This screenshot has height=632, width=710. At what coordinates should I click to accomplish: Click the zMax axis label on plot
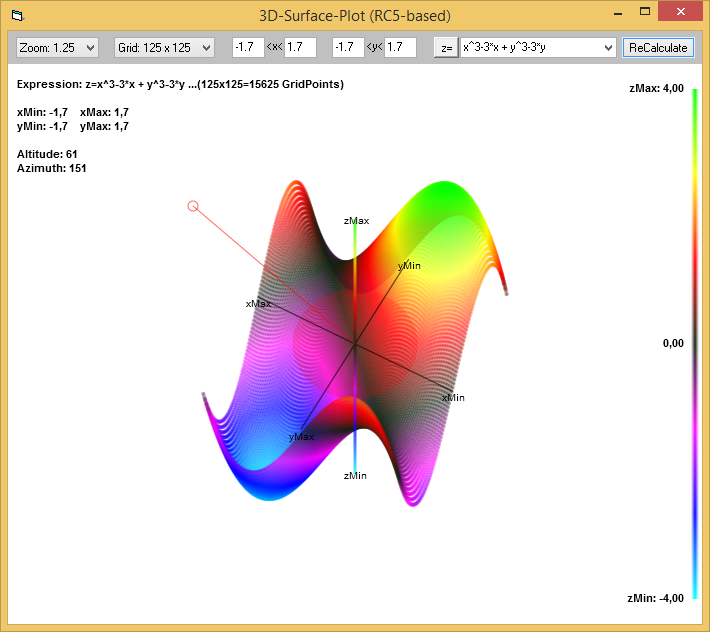tap(356, 220)
